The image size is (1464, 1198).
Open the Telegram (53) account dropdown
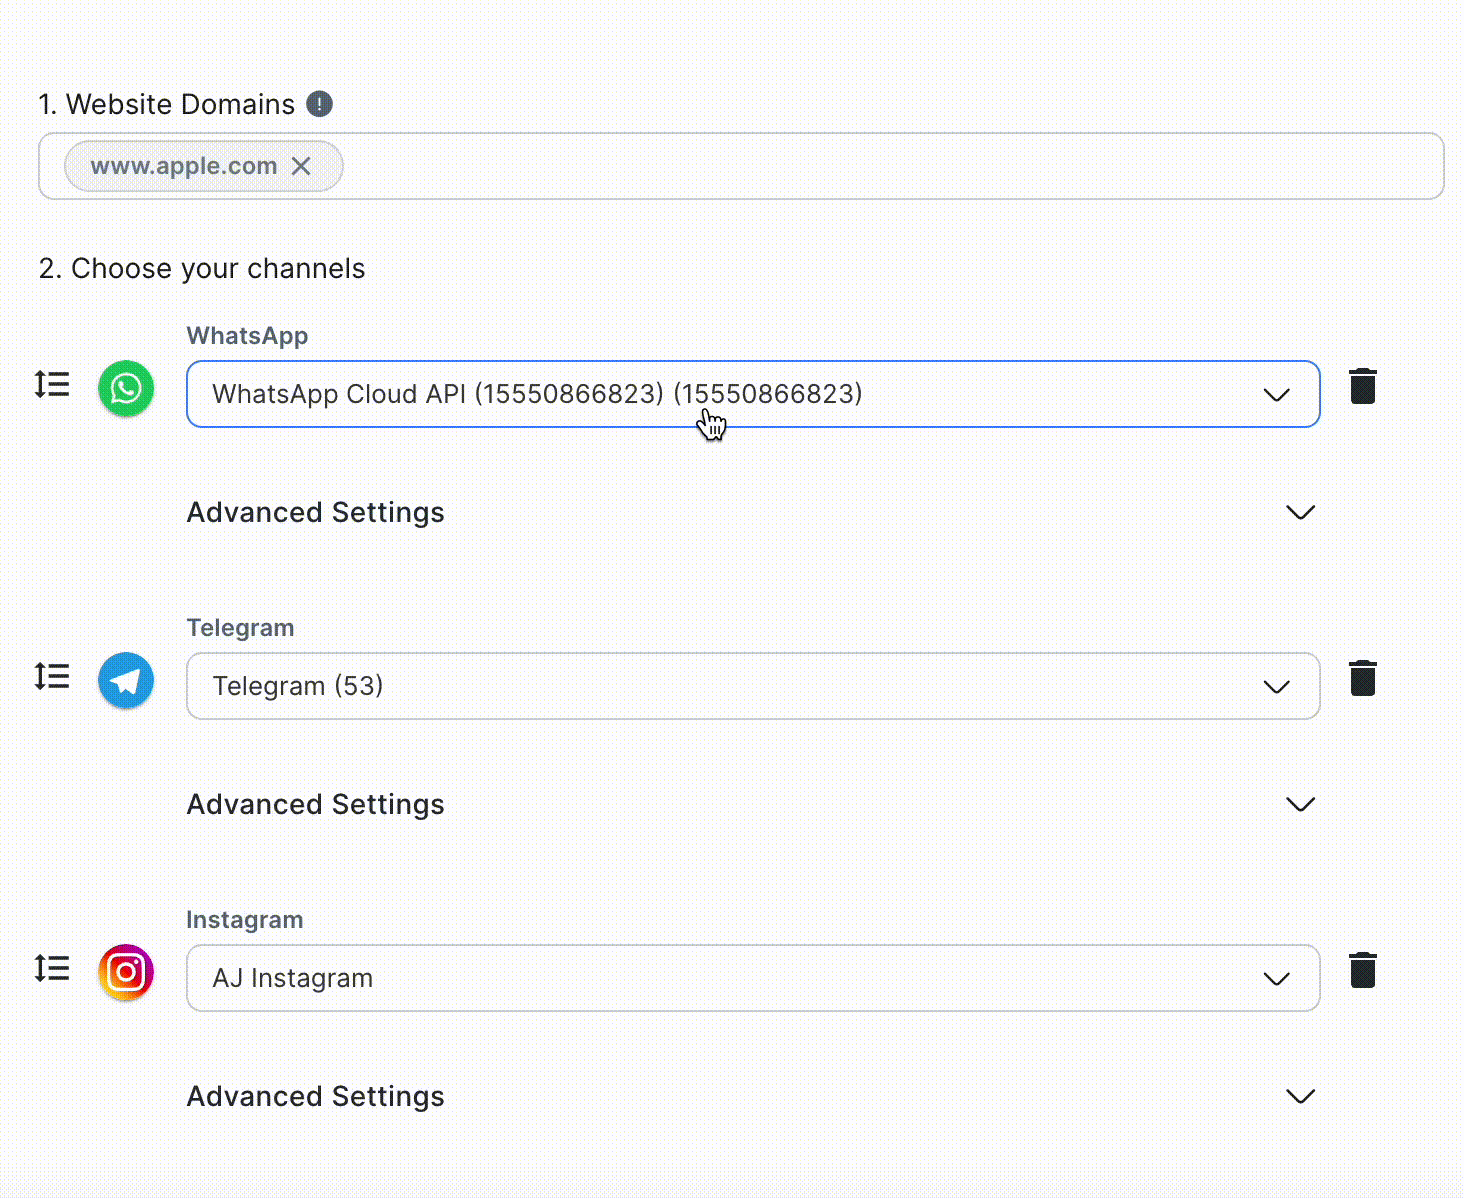click(1277, 686)
